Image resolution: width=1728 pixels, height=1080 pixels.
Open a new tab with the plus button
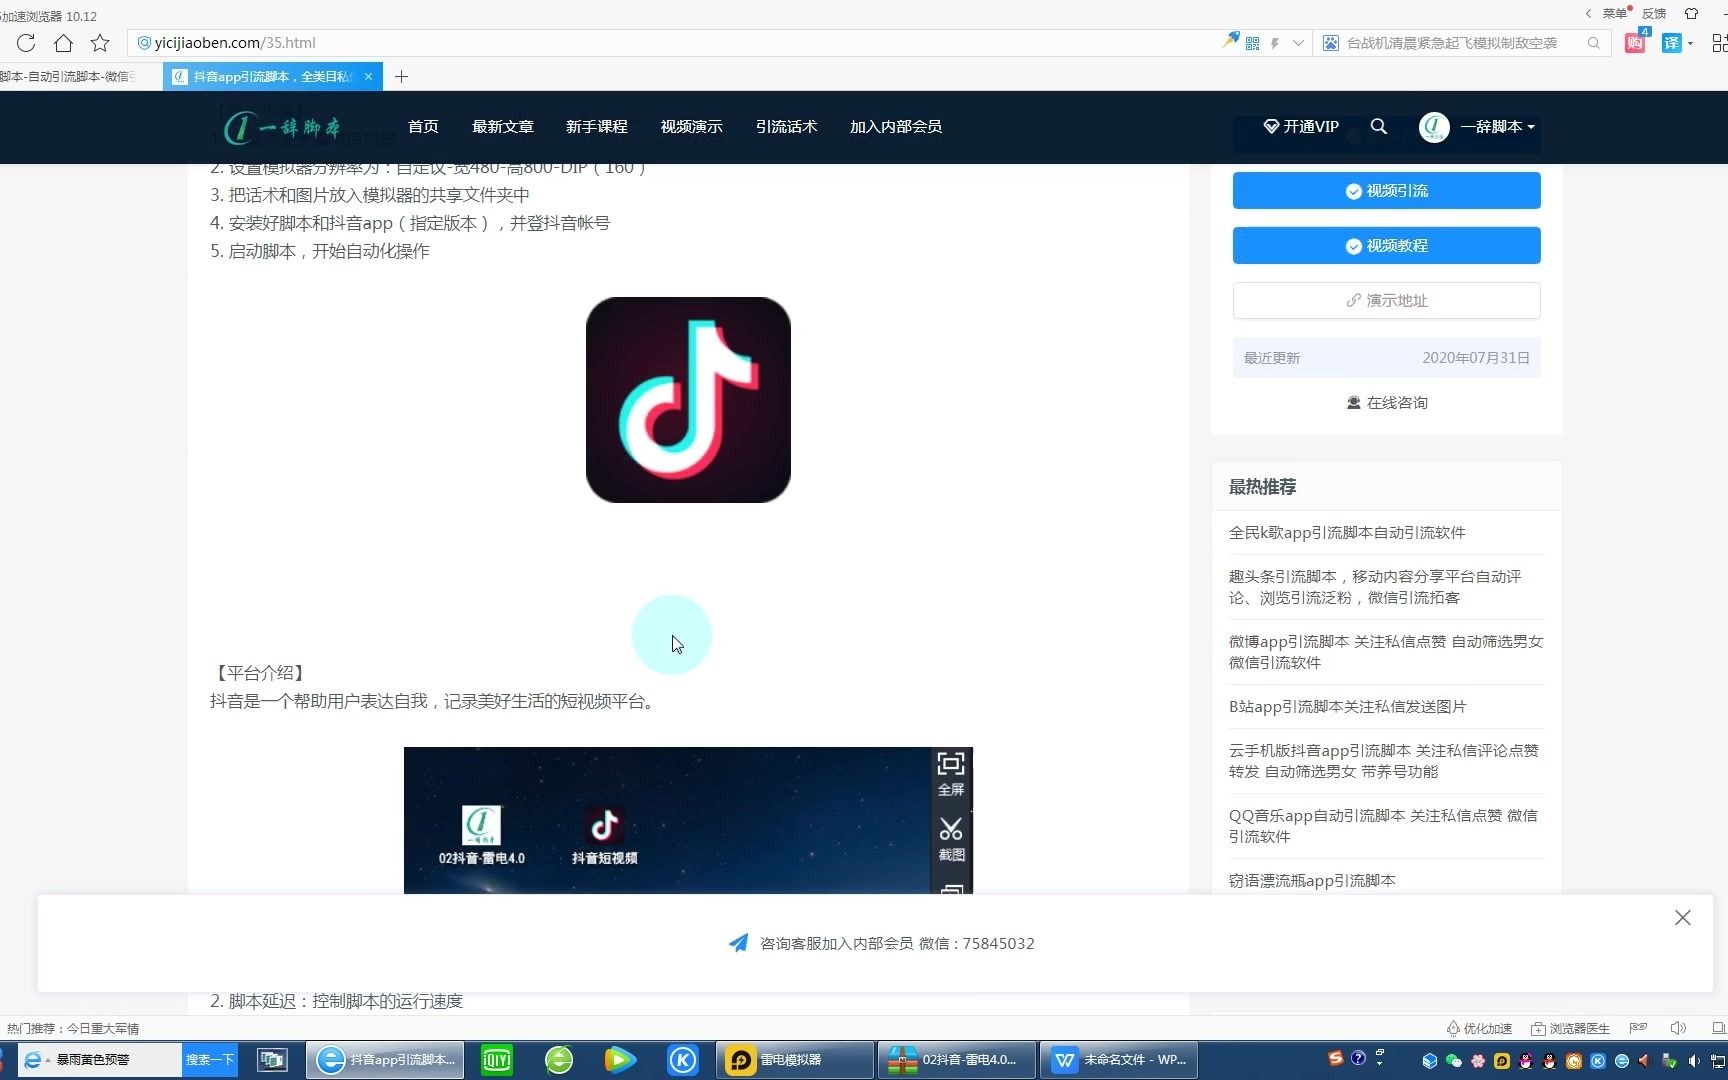click(x=401, y=77)
